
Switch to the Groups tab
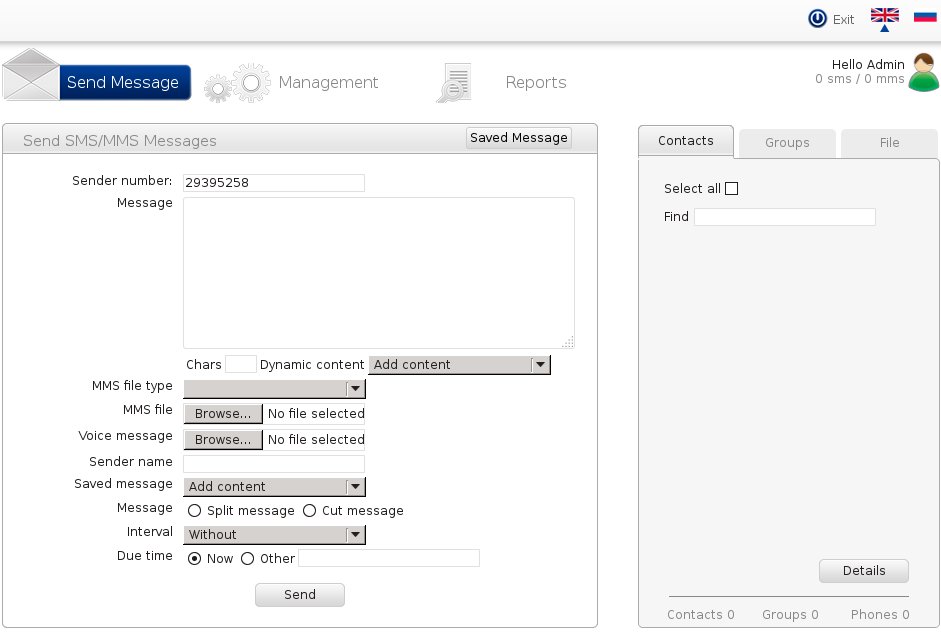(x=787, y=143)
